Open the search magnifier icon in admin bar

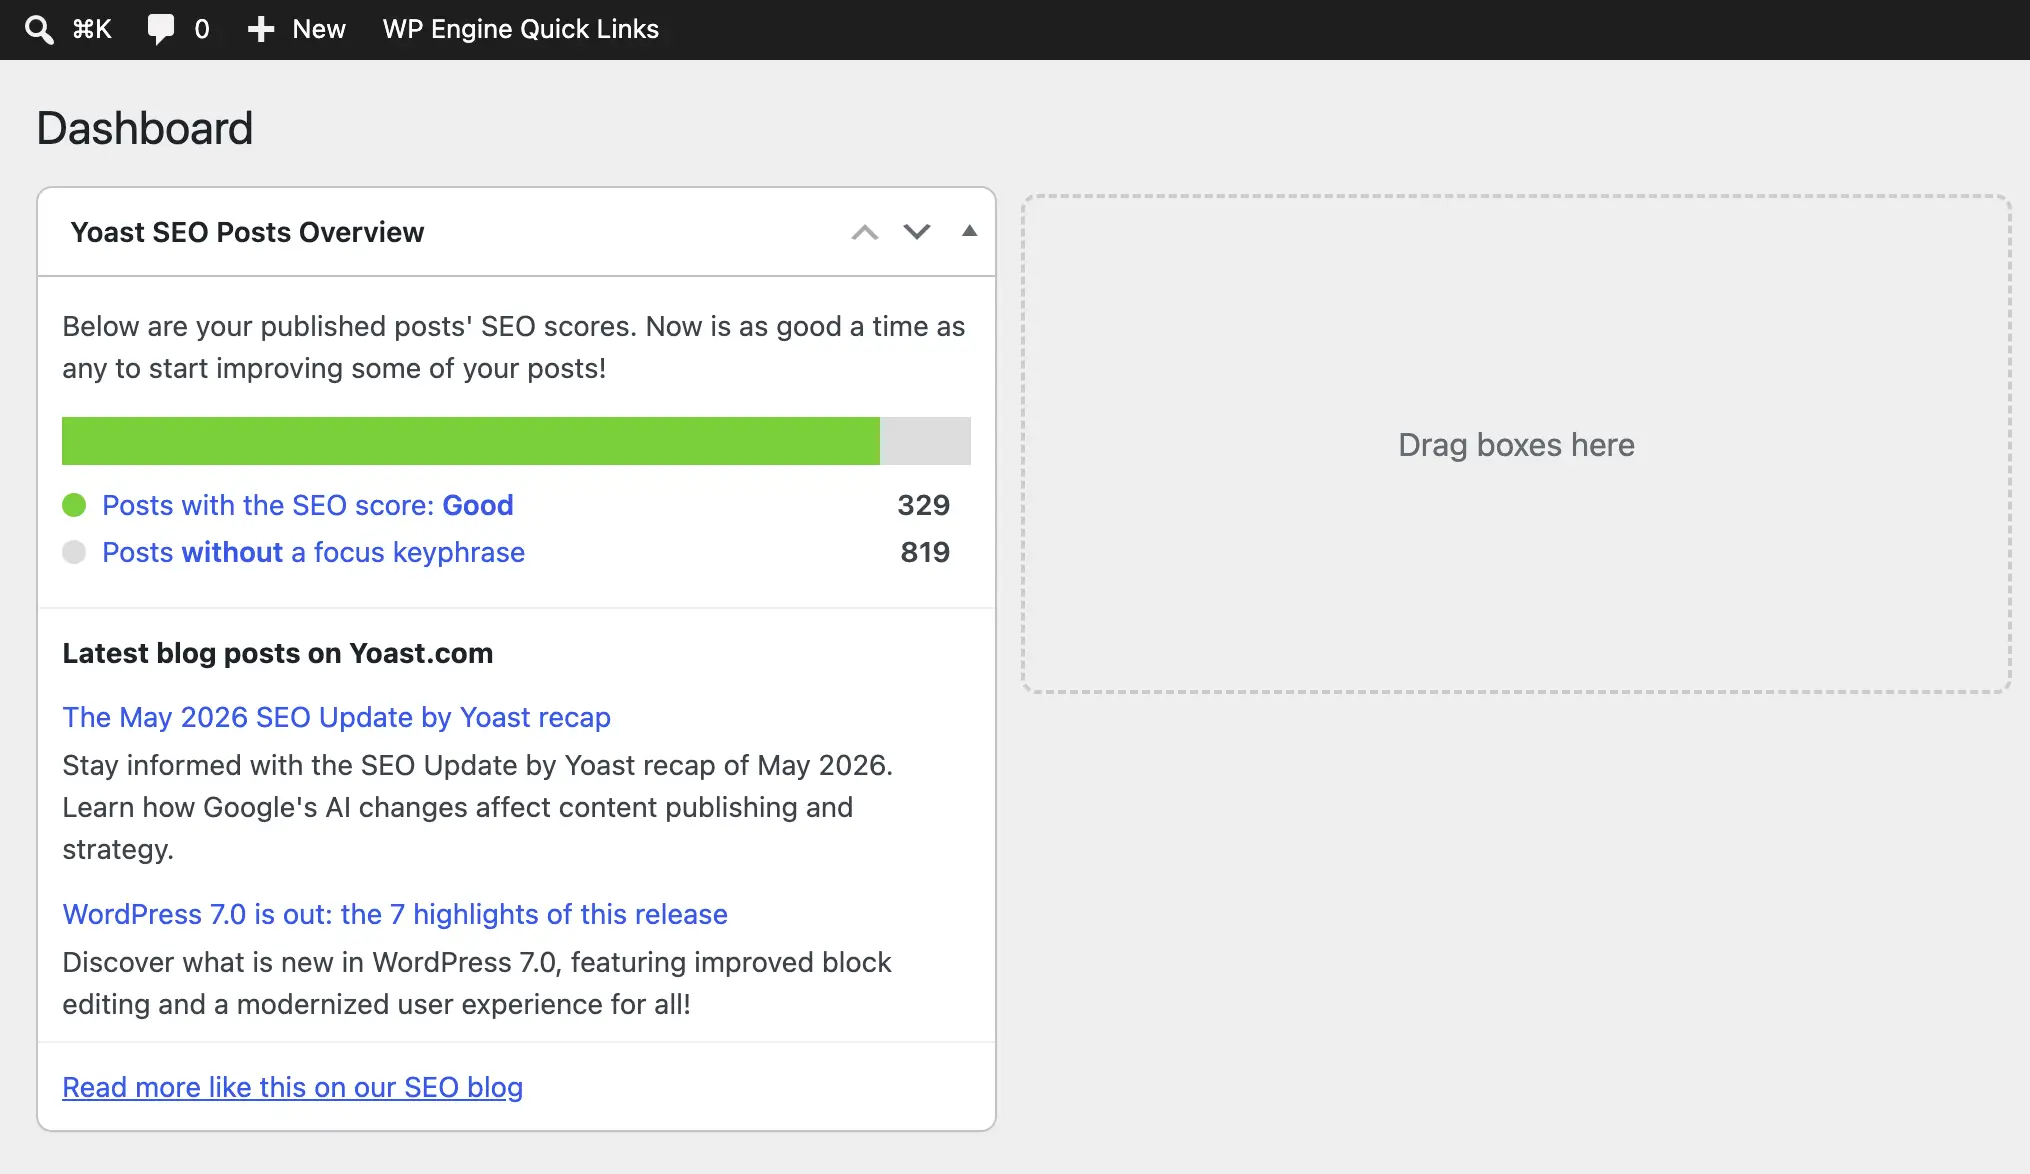coord(39,29)
